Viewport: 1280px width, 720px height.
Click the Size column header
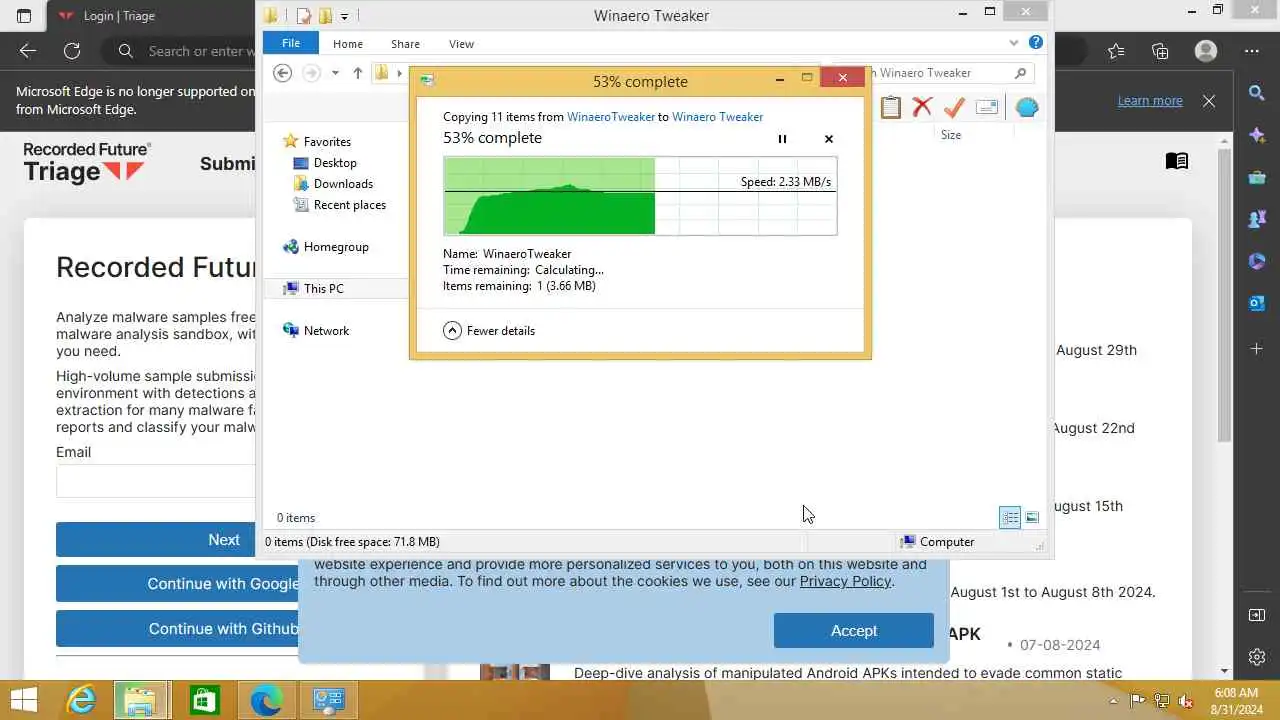click(x=951, y=135)
